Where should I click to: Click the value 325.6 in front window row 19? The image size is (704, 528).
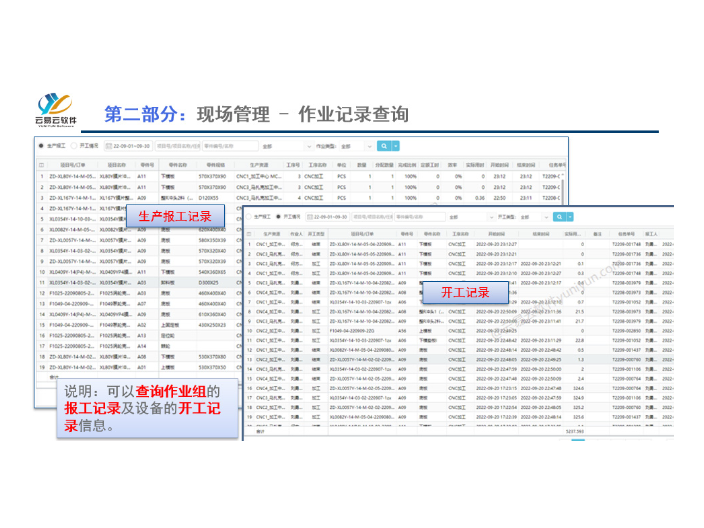(579, 417)
